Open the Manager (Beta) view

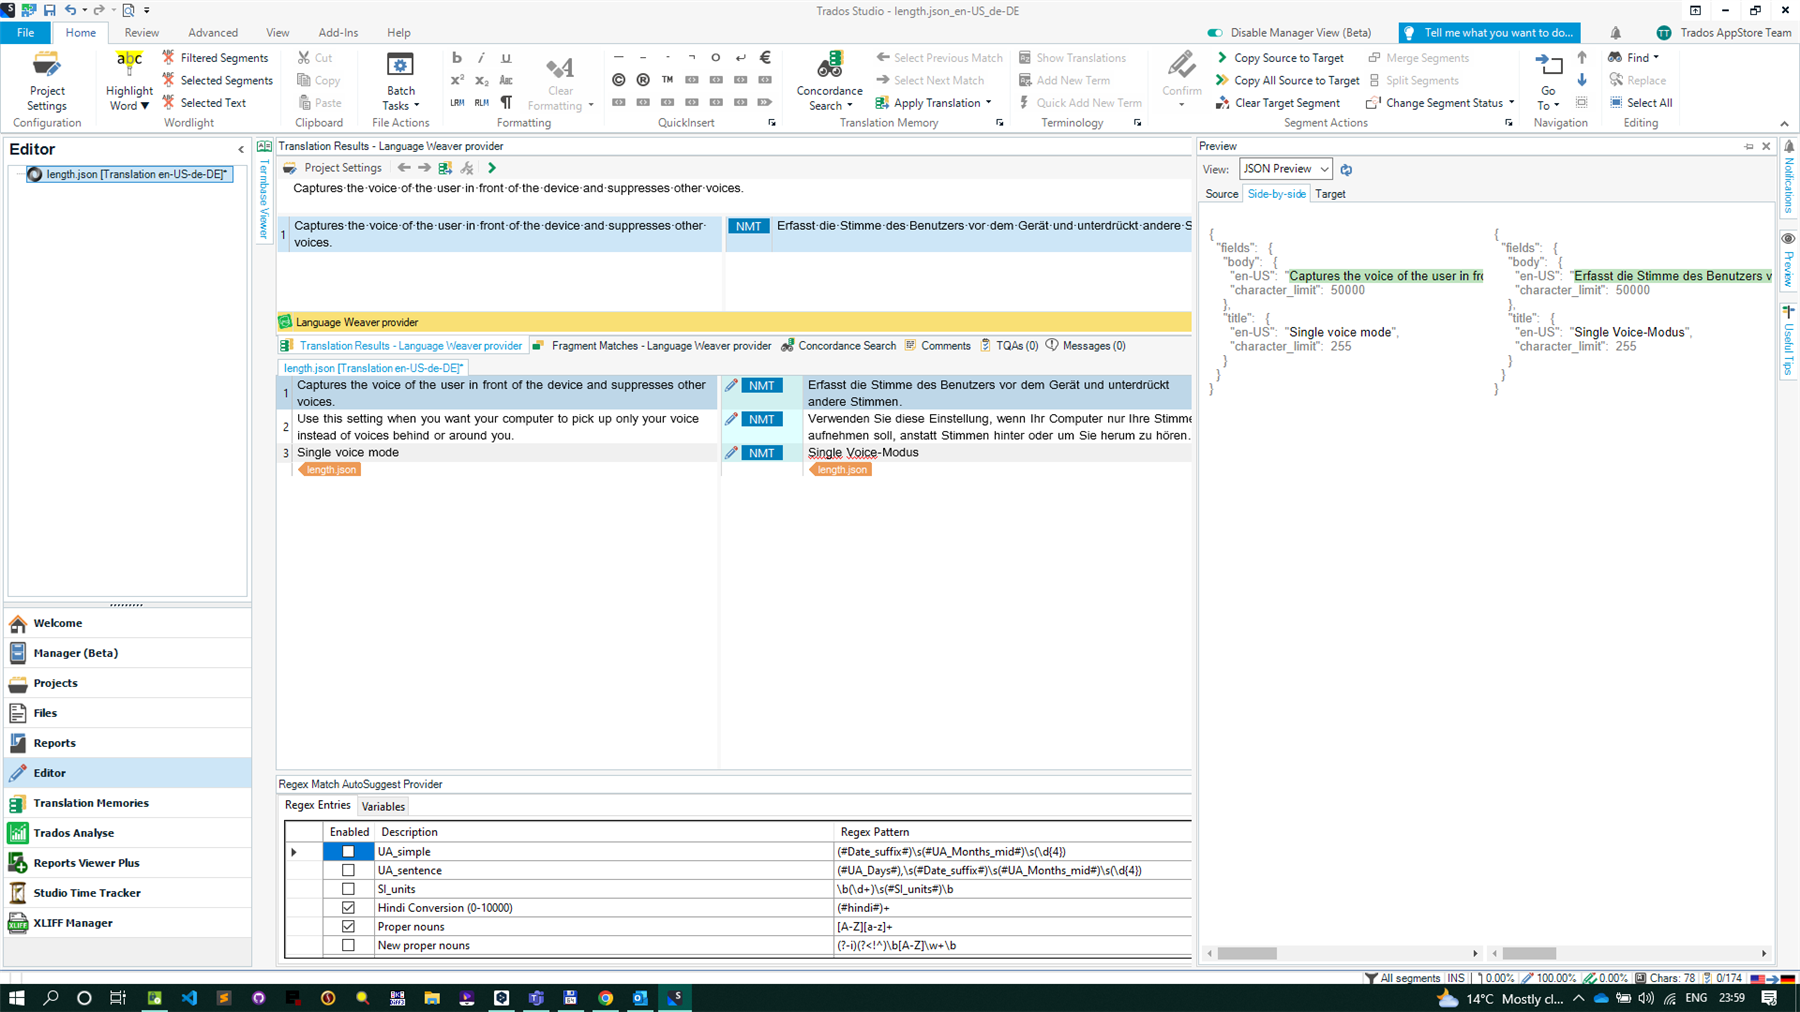[128, 653]
